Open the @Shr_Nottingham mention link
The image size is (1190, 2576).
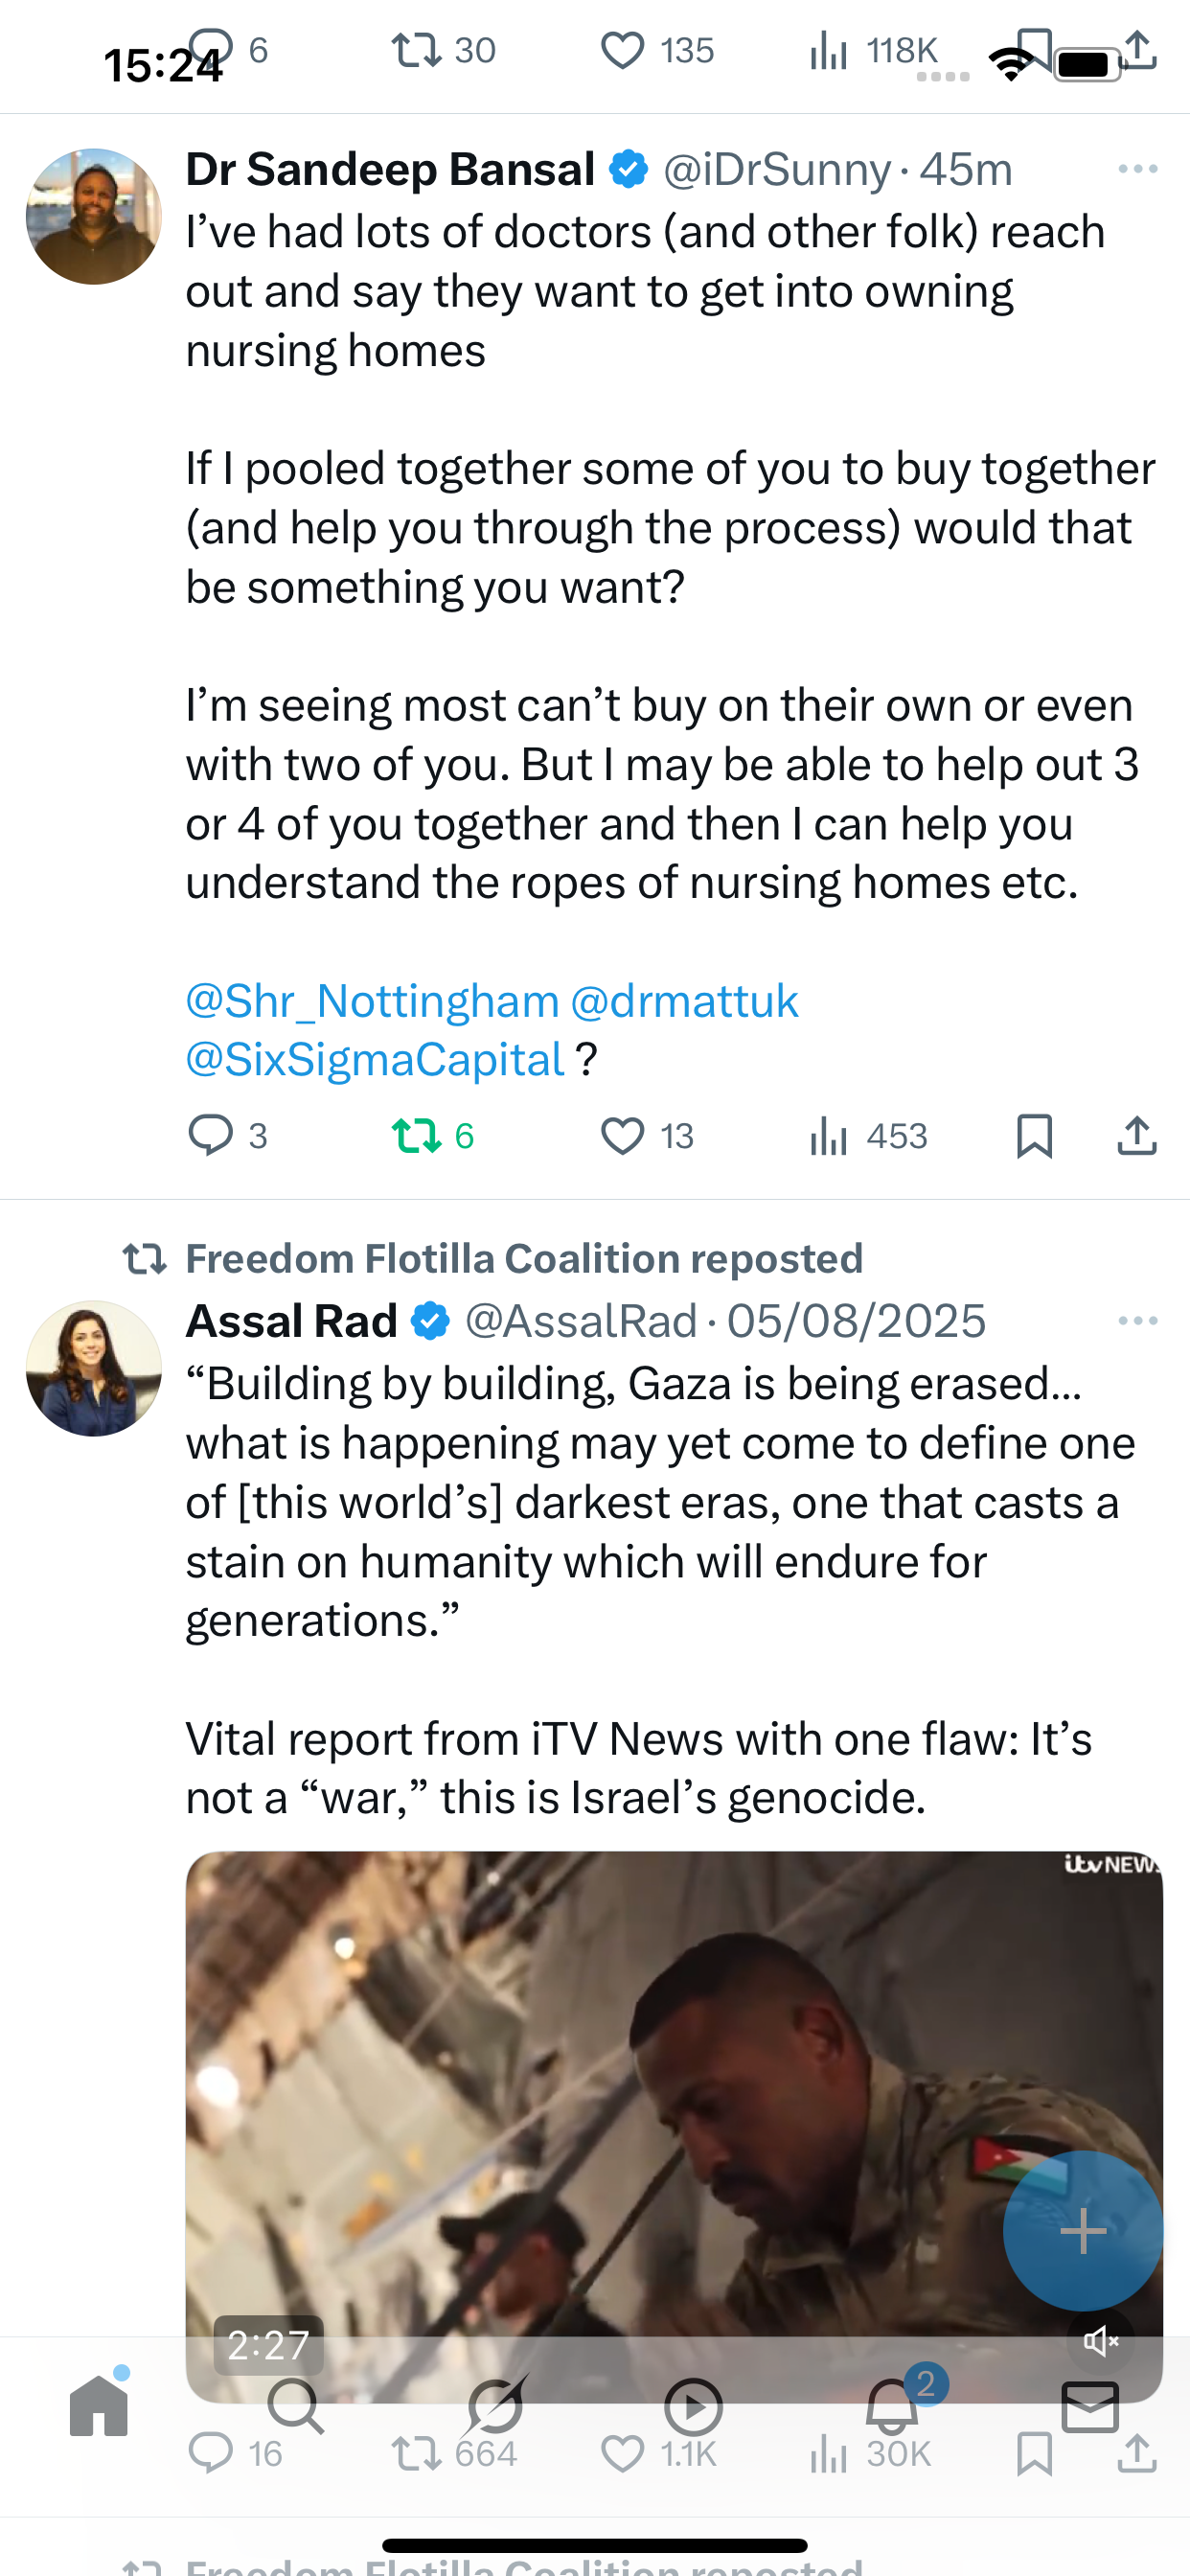coord(372,1001)
